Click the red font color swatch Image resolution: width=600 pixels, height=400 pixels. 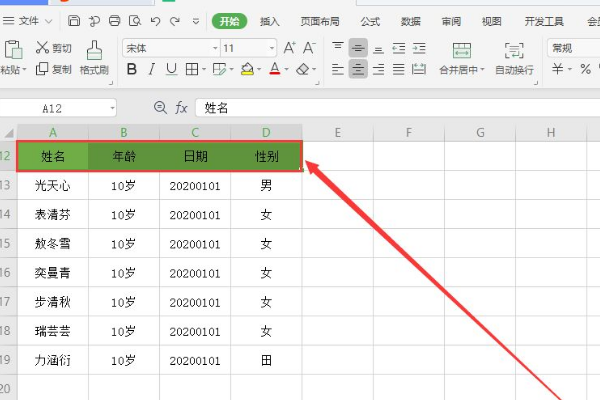(x=273, y=69)
